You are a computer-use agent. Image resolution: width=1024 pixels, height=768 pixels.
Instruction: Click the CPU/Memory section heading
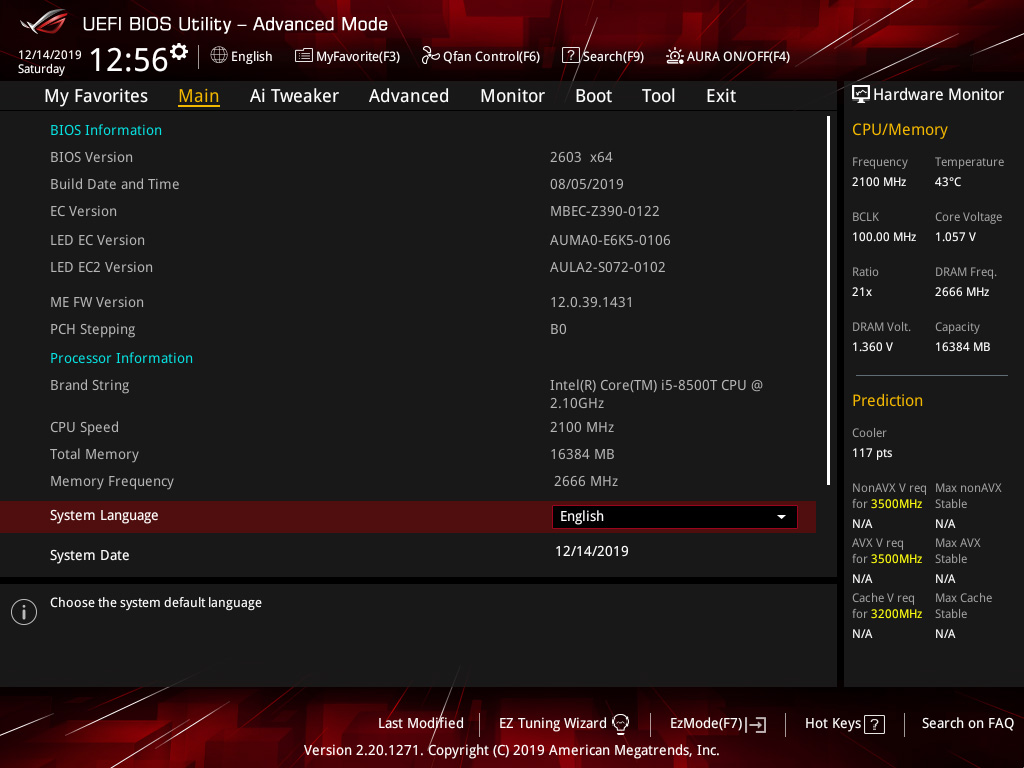(900, 129)
